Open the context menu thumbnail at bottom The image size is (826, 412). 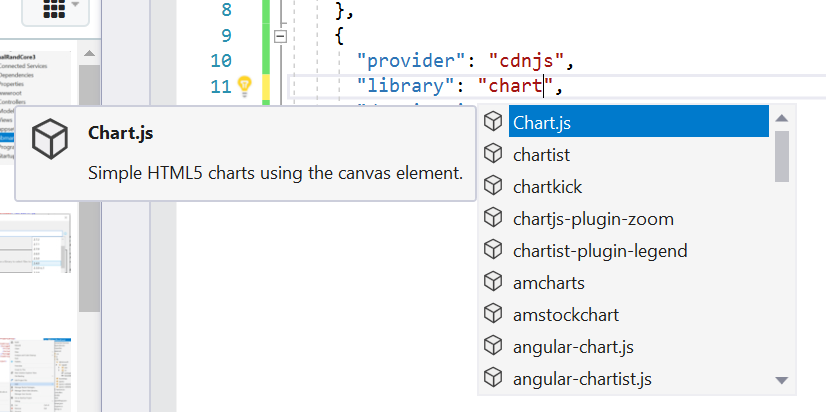pos(35,375)
